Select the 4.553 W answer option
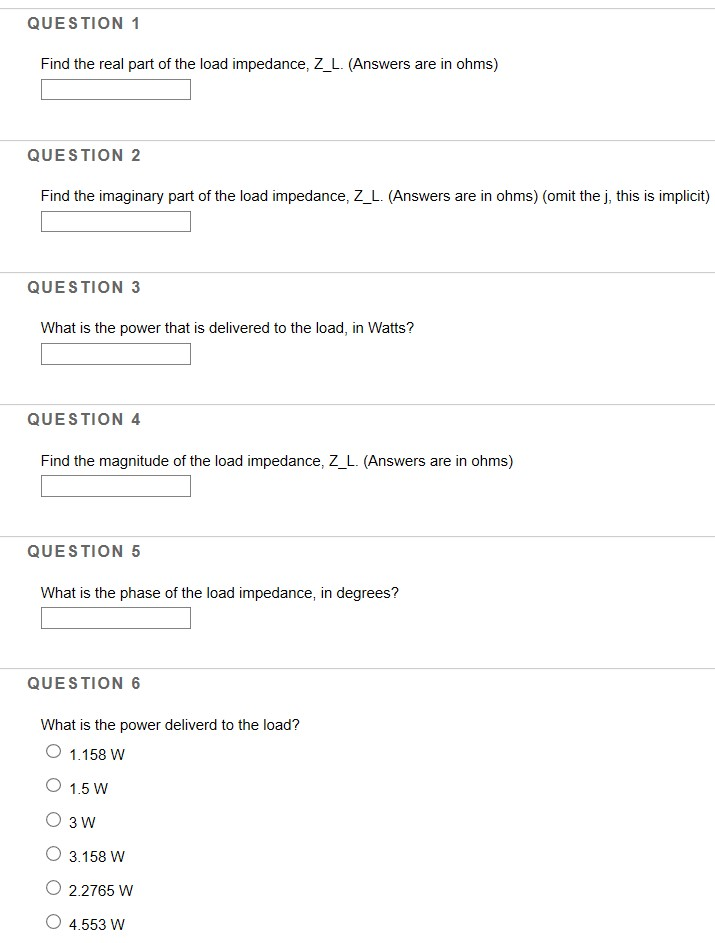The height and width of the screenshot is (943, 715). (54, 920)
